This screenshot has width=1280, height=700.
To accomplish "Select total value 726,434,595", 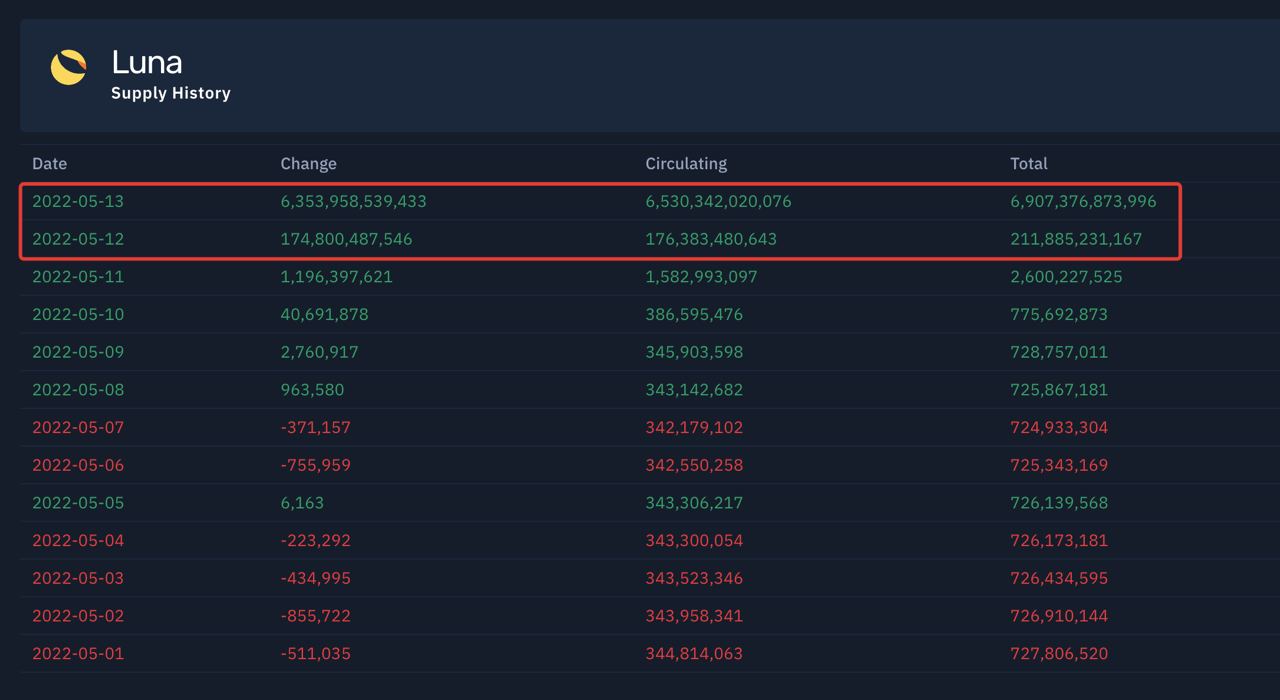I will [x=1059, y=578].
